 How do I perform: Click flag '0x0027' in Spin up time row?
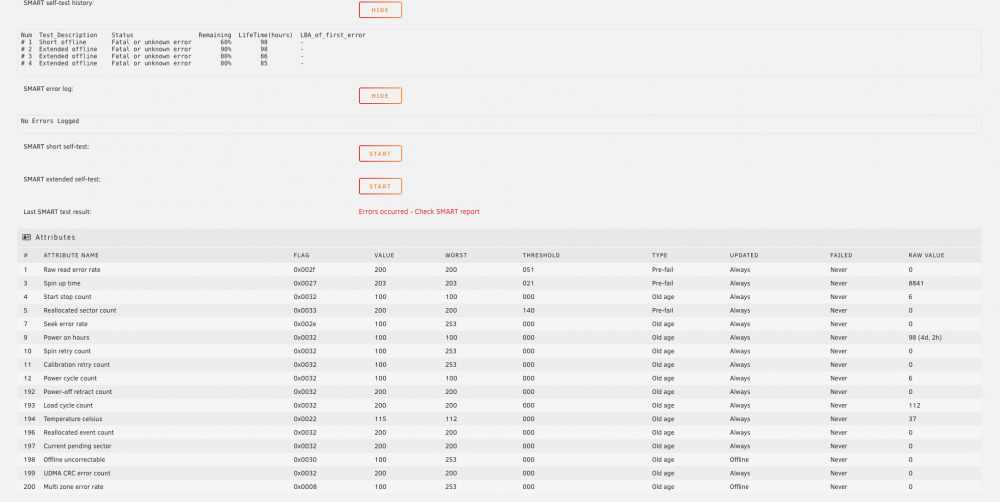(305, 283)
